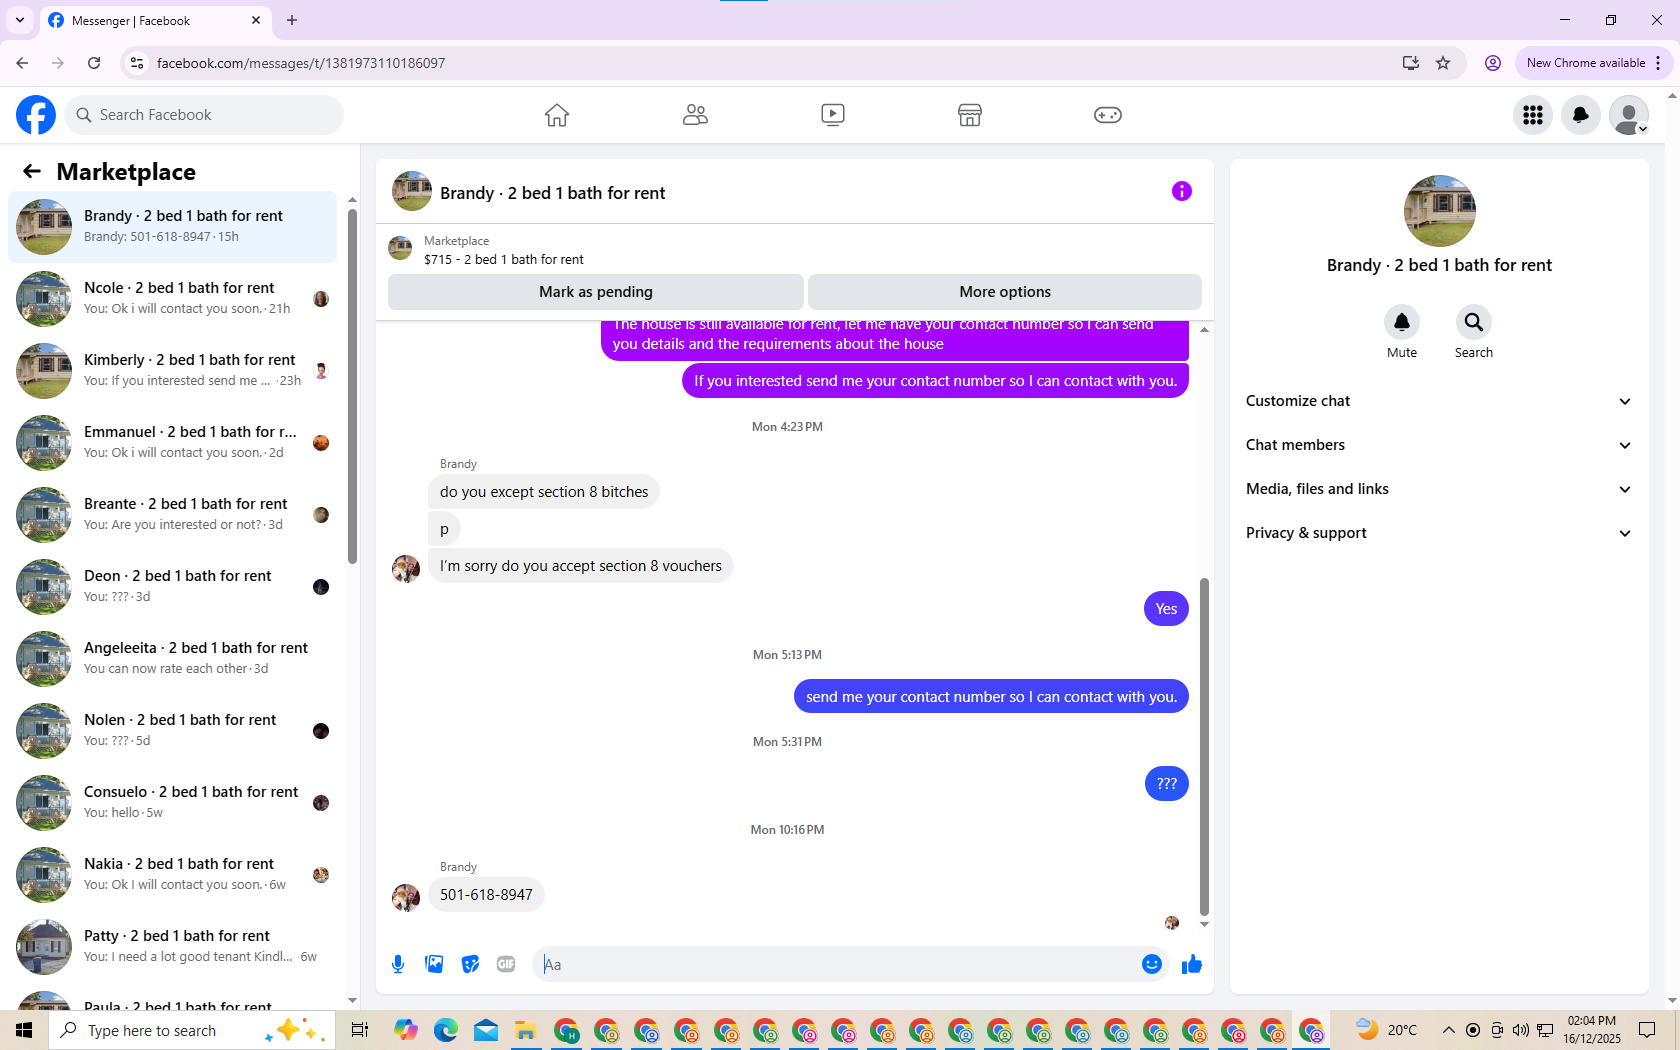Image resolution: width=1680 pixels, height=1050 pixels.
Task: Reload the page in Chrome
Action: [x=94, y=63]
